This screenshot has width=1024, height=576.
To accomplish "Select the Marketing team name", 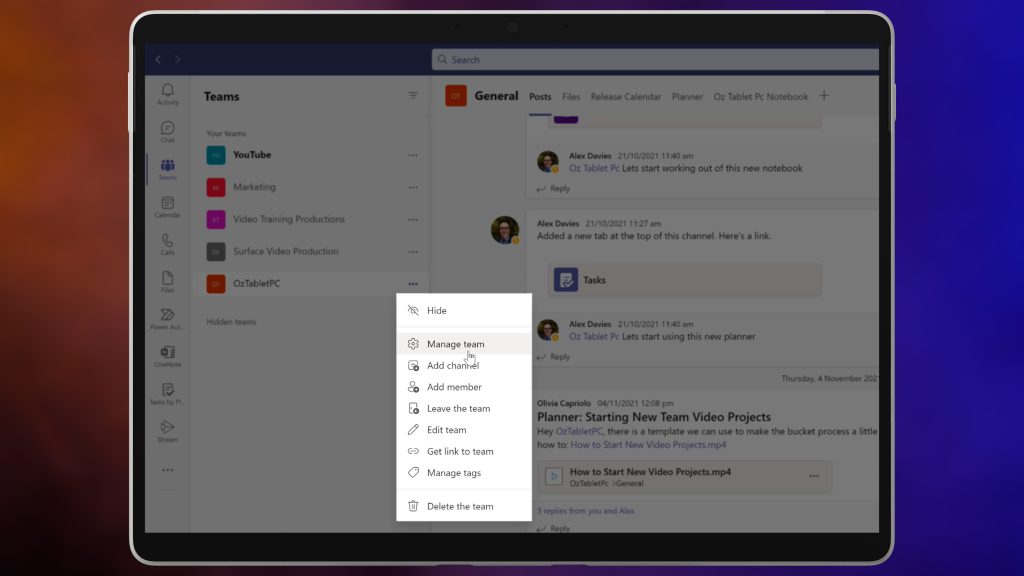I will coord(254,187).
